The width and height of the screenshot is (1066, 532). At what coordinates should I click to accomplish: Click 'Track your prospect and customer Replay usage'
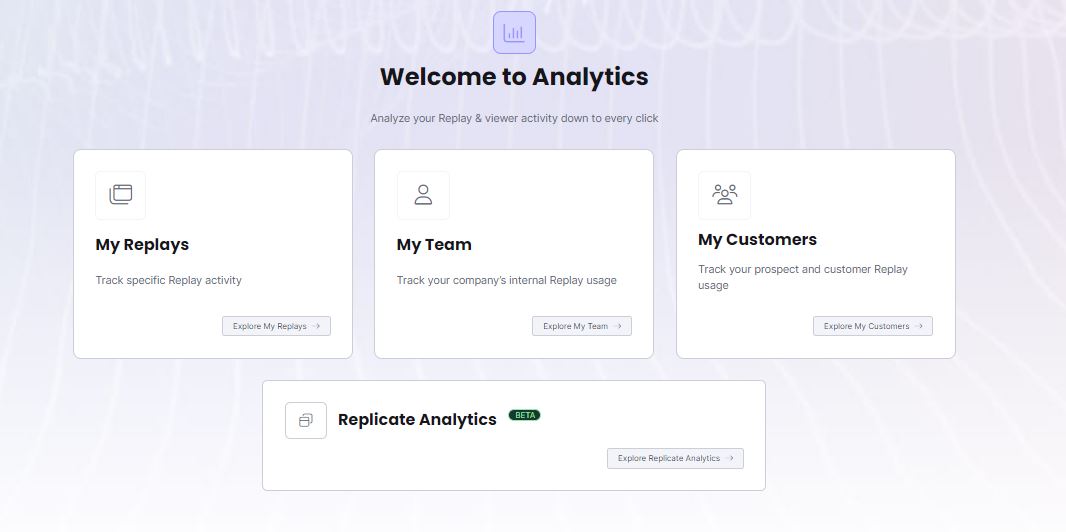(803, 277)
